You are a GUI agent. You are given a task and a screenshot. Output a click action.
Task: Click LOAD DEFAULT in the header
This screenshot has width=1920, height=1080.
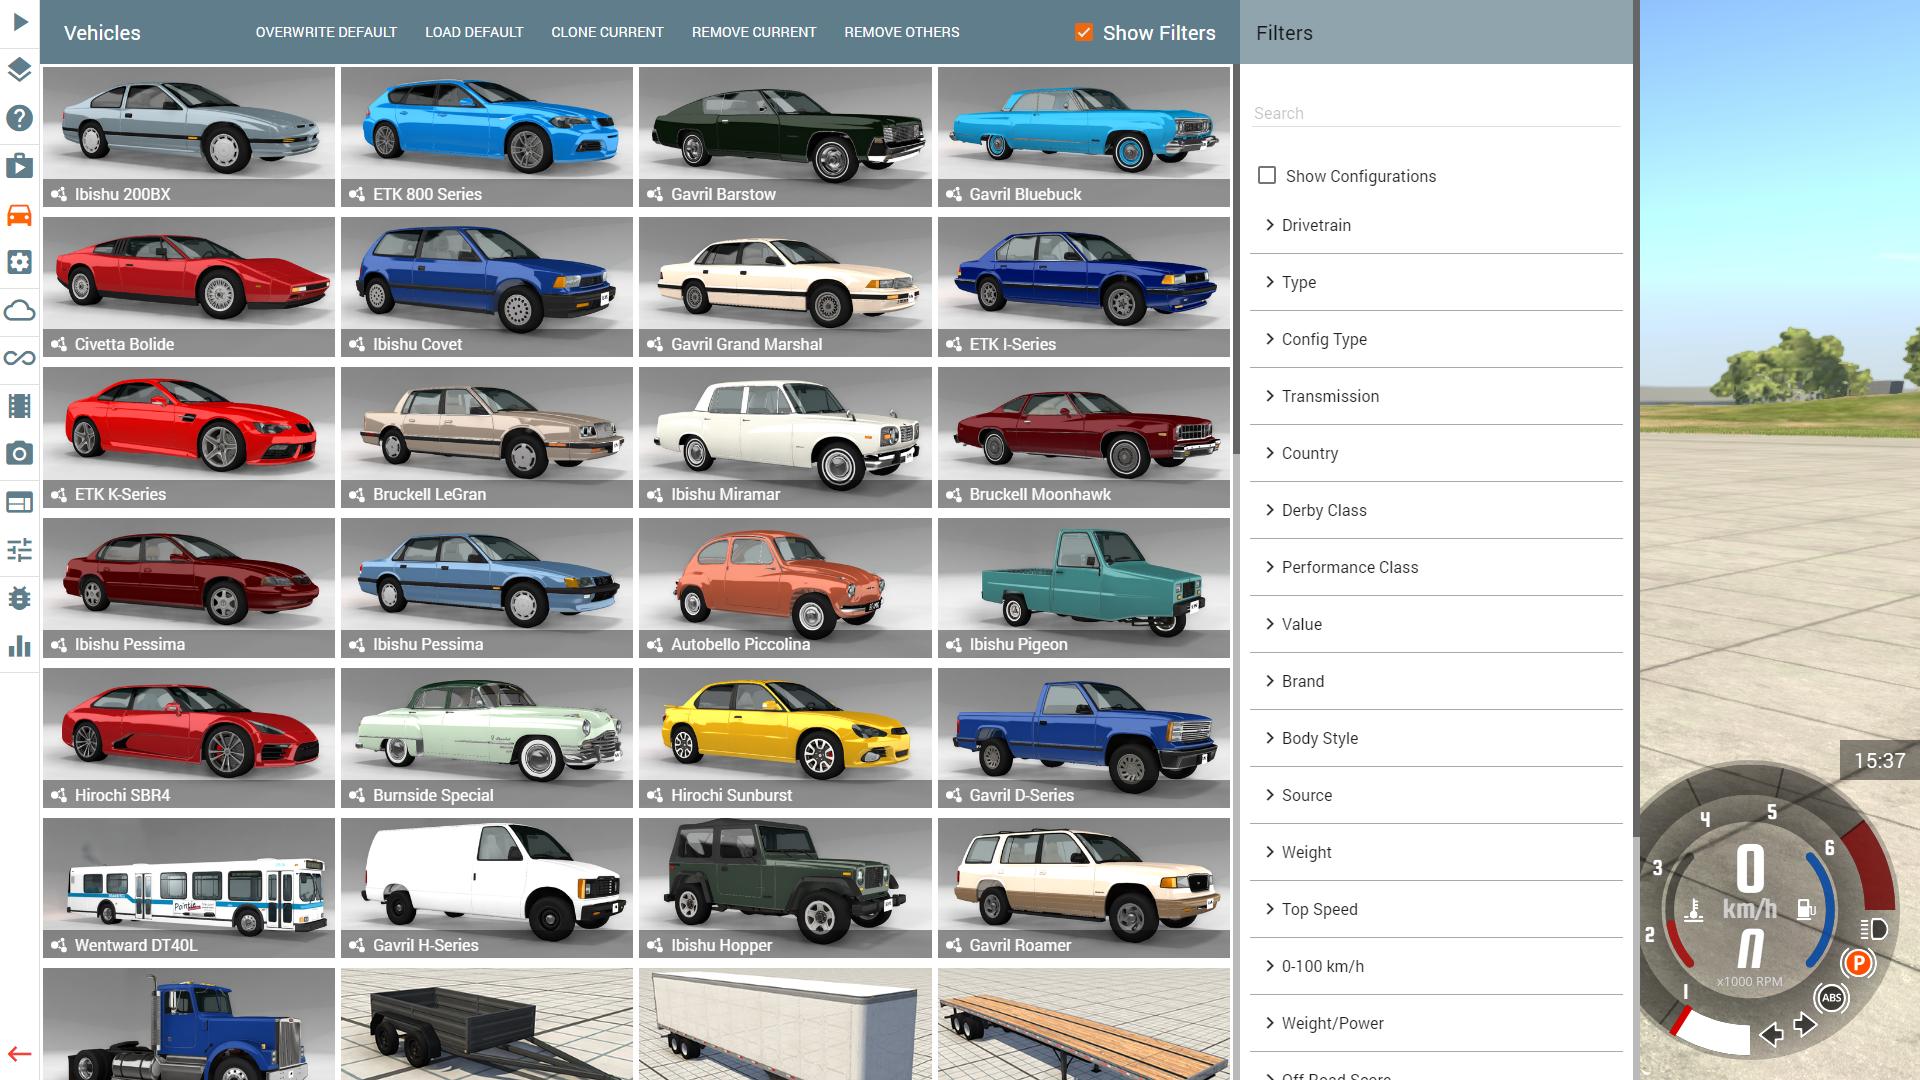click(x=474, y=32)
